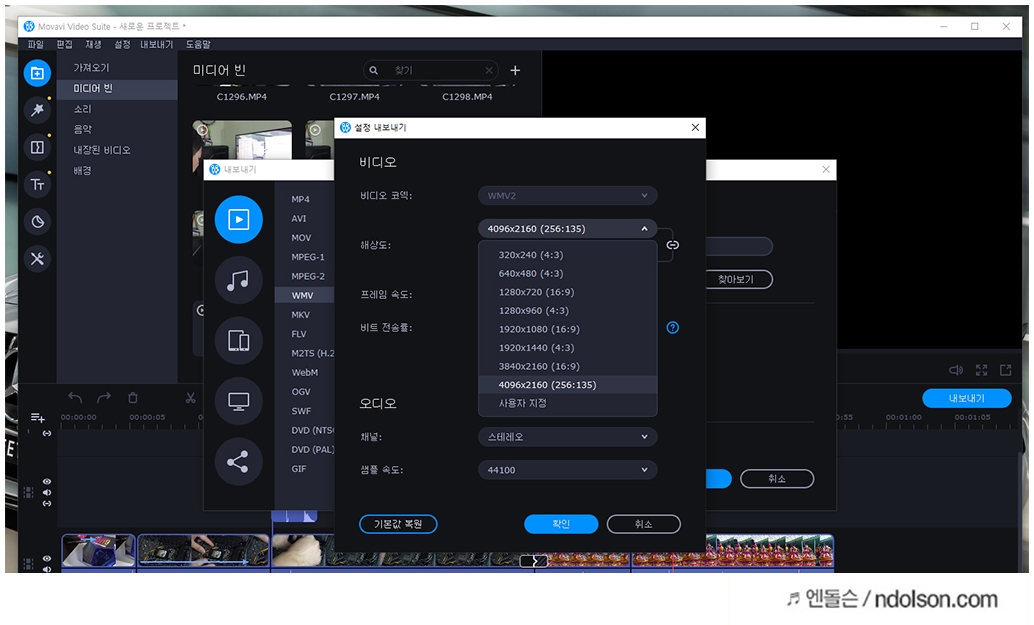Open the 도움말 menu
Image resolution: width=1034 pixels, height=625 pixels.
(198, 44)
